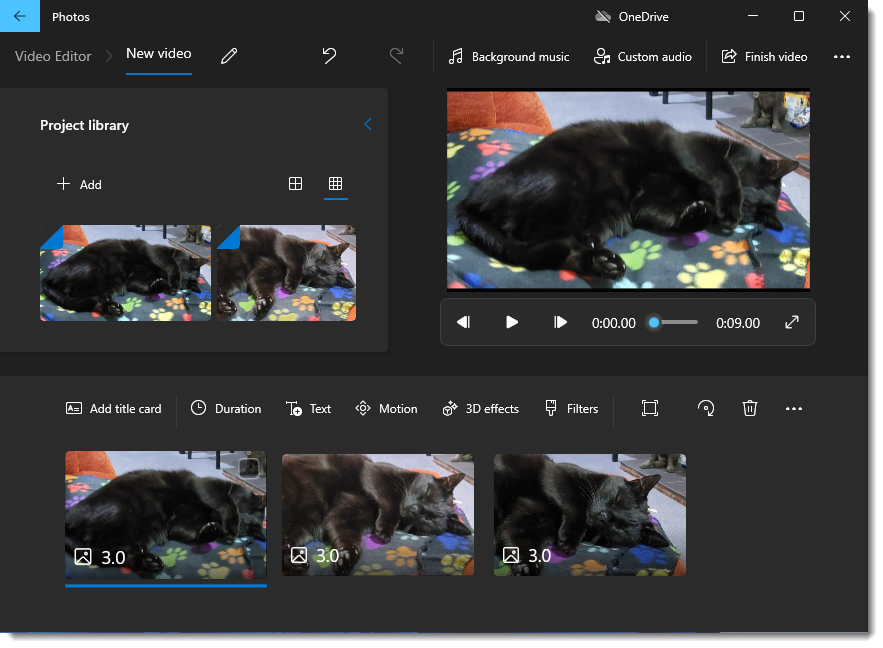Open the timeline toolbar overflow menu
Image resolution: width=883 pixels, height=648 pixels.
click(794, 408)
